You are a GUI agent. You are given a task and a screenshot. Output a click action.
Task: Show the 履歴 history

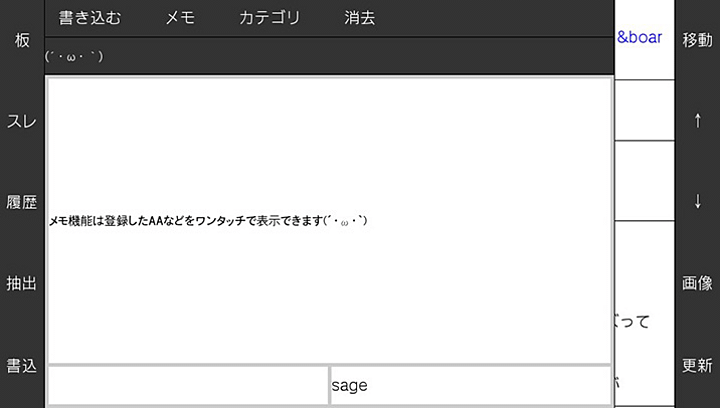(21, 202)
